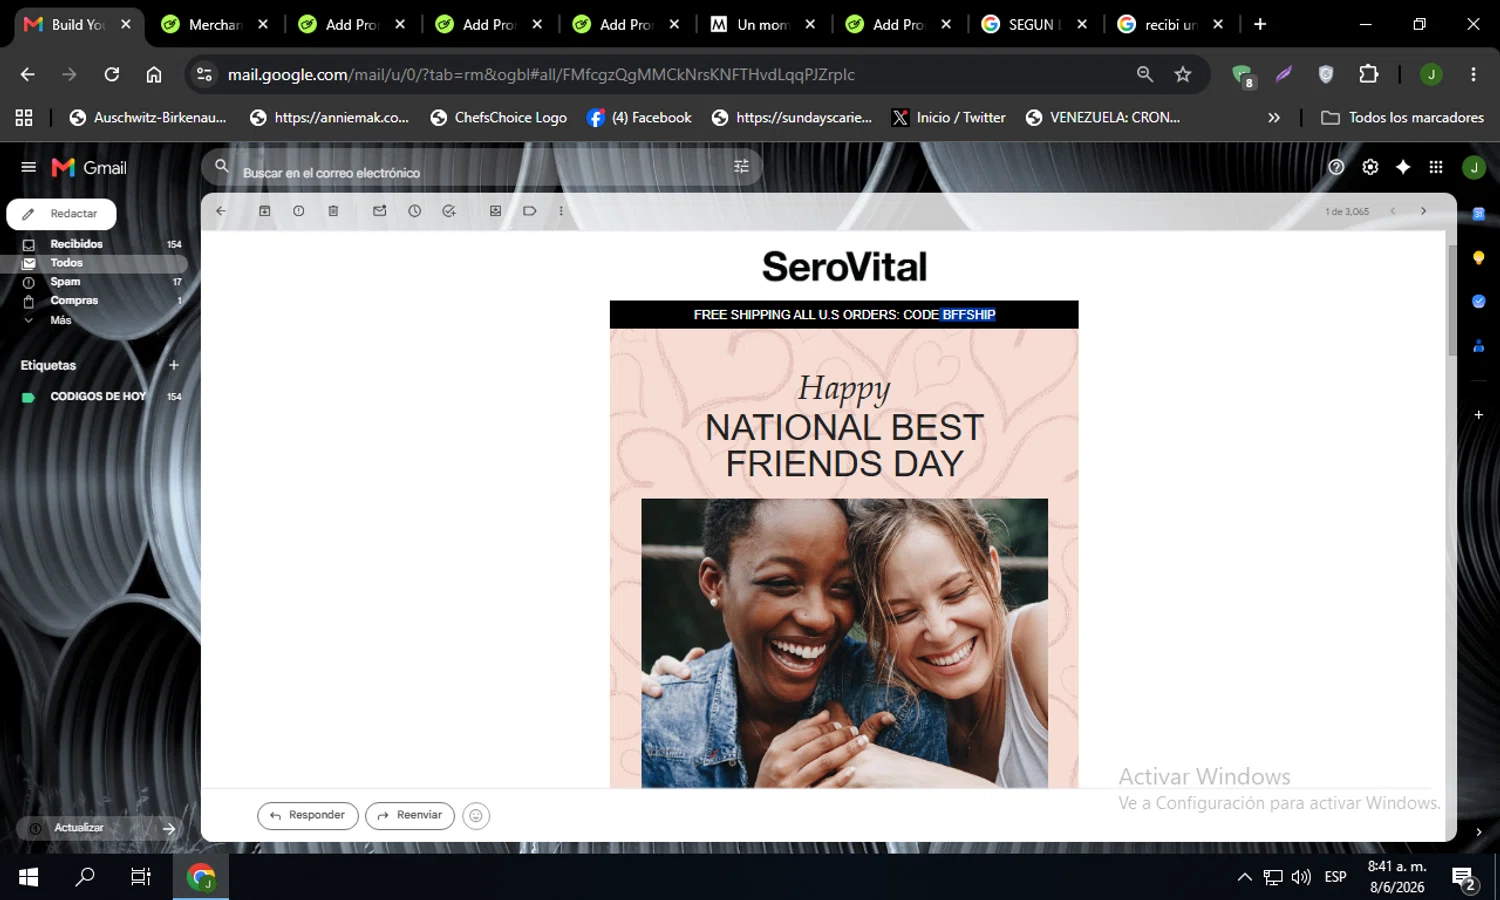Screen dimensions: 1500x900
Task: Open the Gemini sparkle icon
Action: coord(1403,167)
